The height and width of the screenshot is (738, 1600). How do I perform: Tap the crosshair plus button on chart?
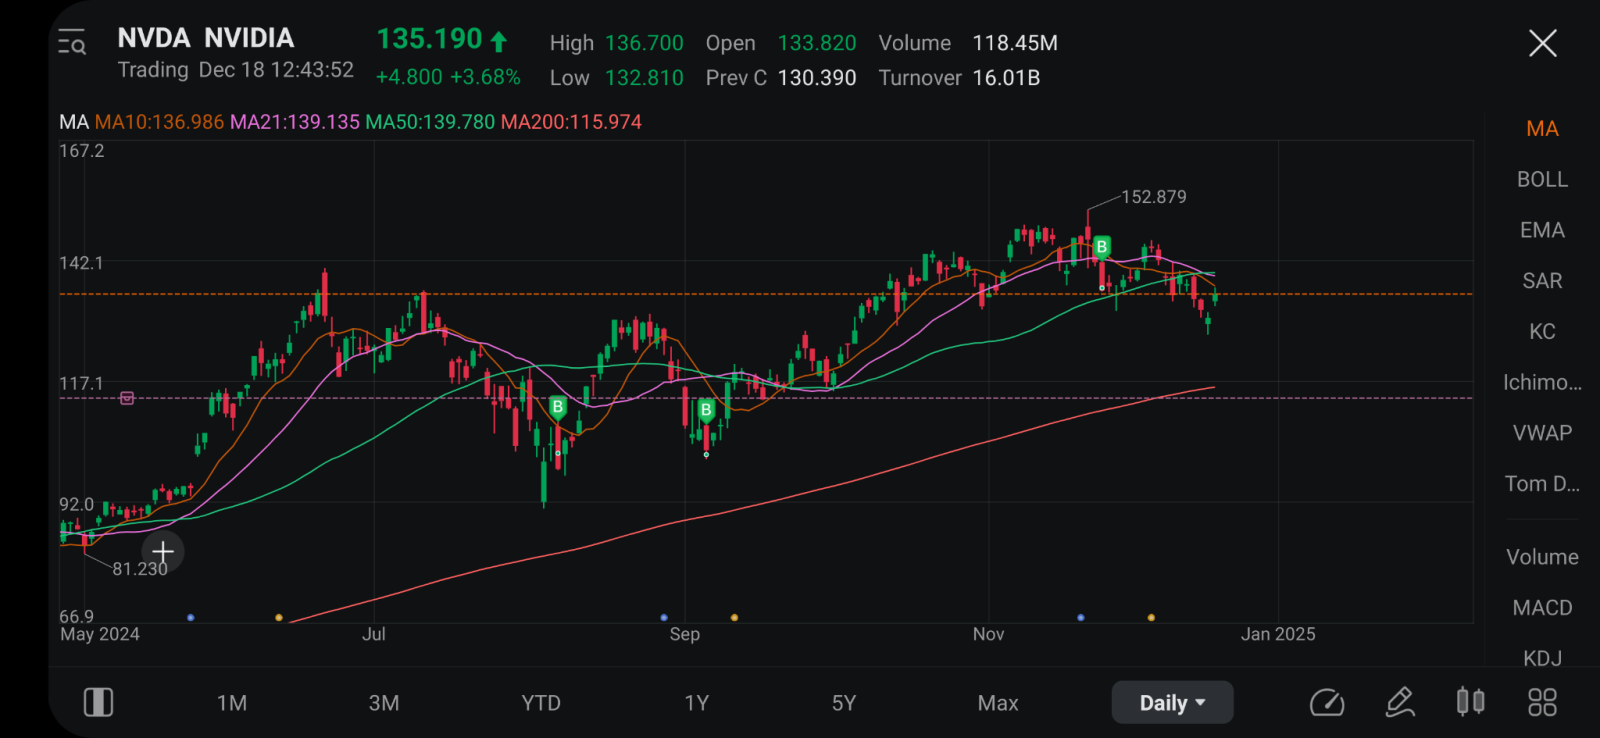(163, 551)
